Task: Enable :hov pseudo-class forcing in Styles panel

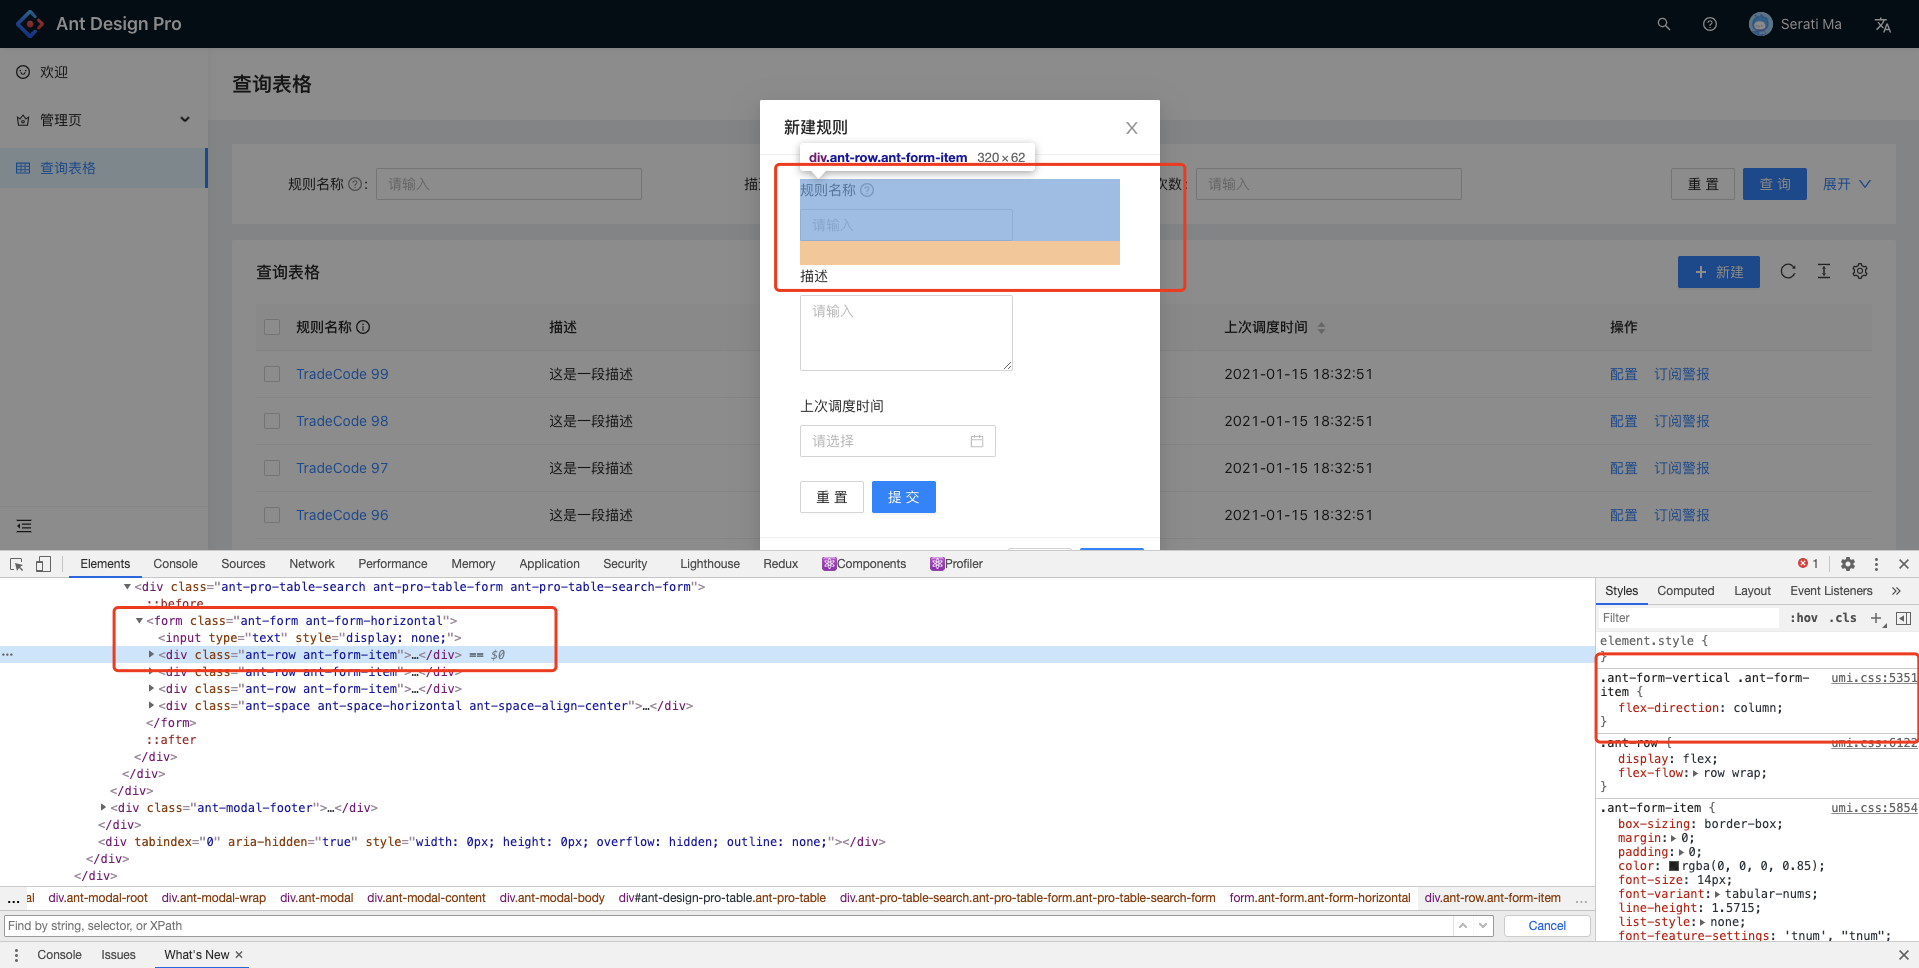Action: [1803, 617]
